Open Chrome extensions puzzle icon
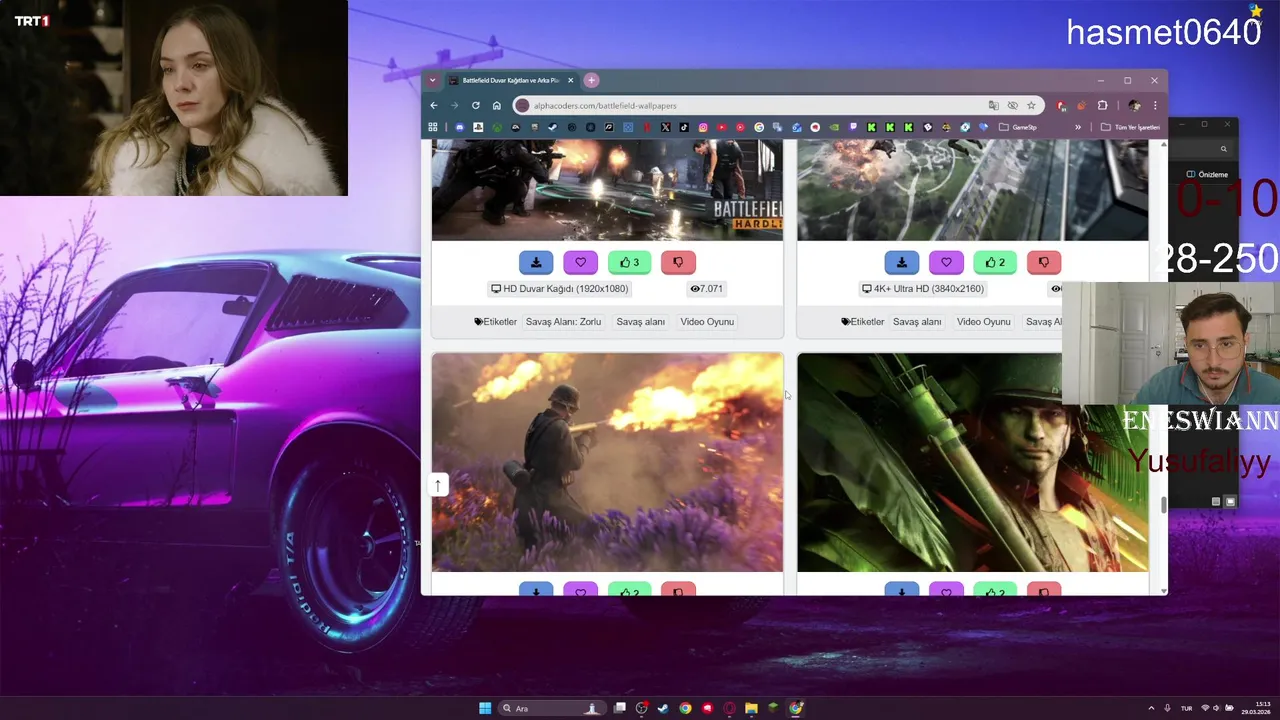This screenshot has height=720, width=1280. click(1102, 105)
